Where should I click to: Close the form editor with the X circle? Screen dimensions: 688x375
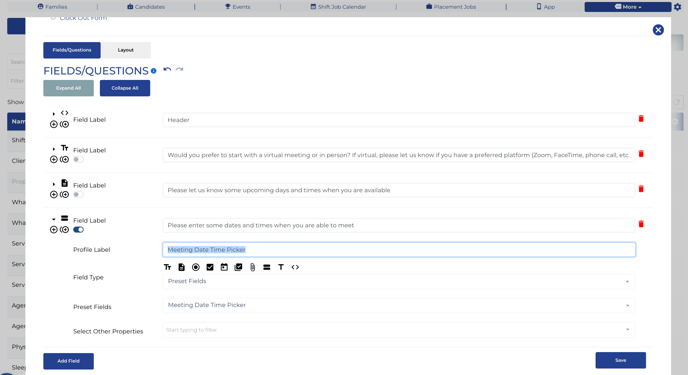click(x=658, y=30)
